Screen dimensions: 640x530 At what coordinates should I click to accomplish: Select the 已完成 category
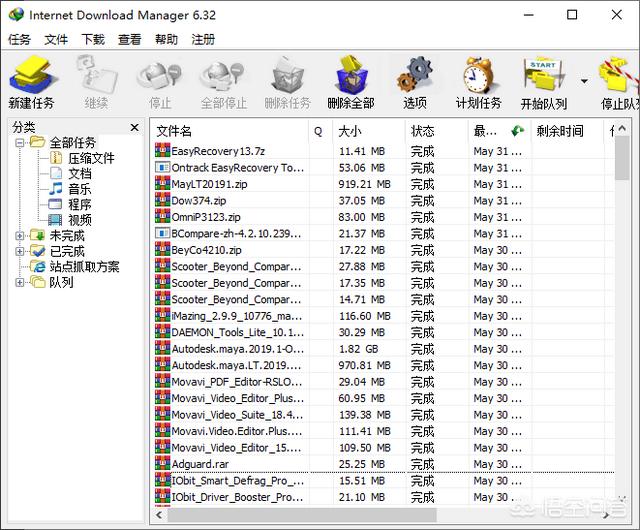point(67,251)
